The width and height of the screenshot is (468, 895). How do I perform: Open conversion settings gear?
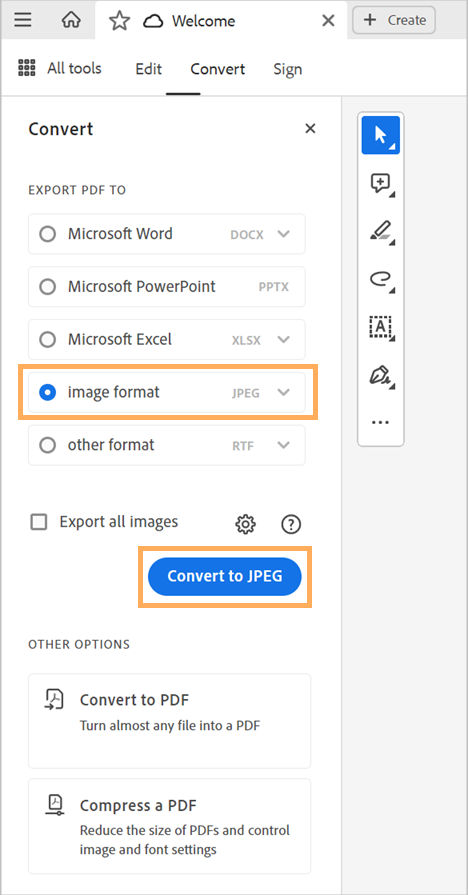[245, 523]
